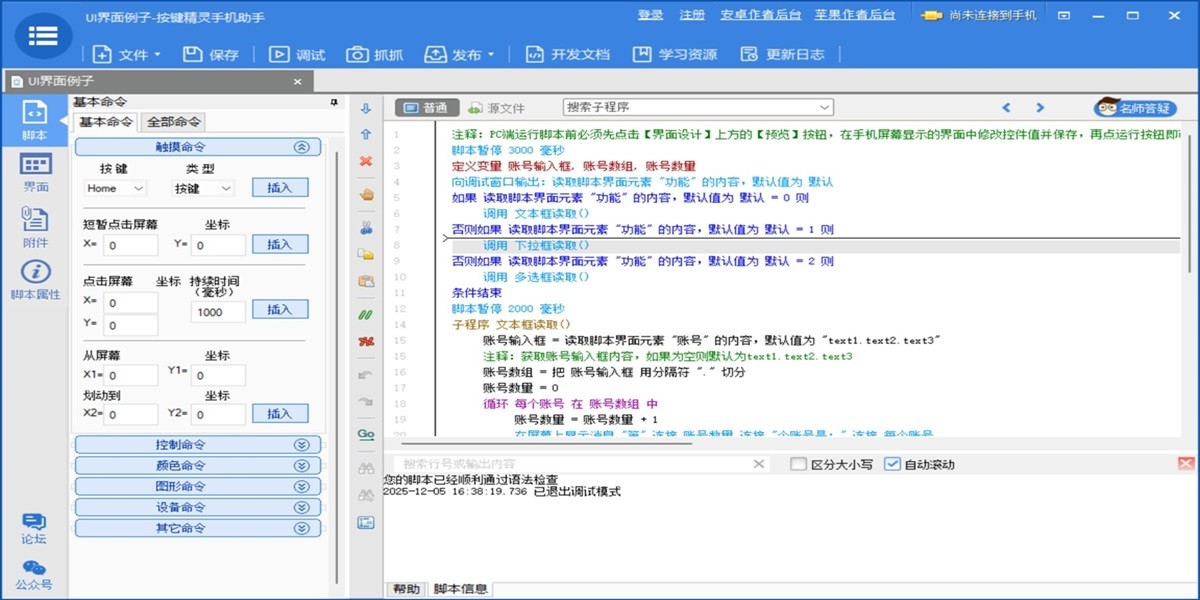This screenshot has width=1200, height=600.
Task: Save the script with 保存
Action: [x=211, y=55]
